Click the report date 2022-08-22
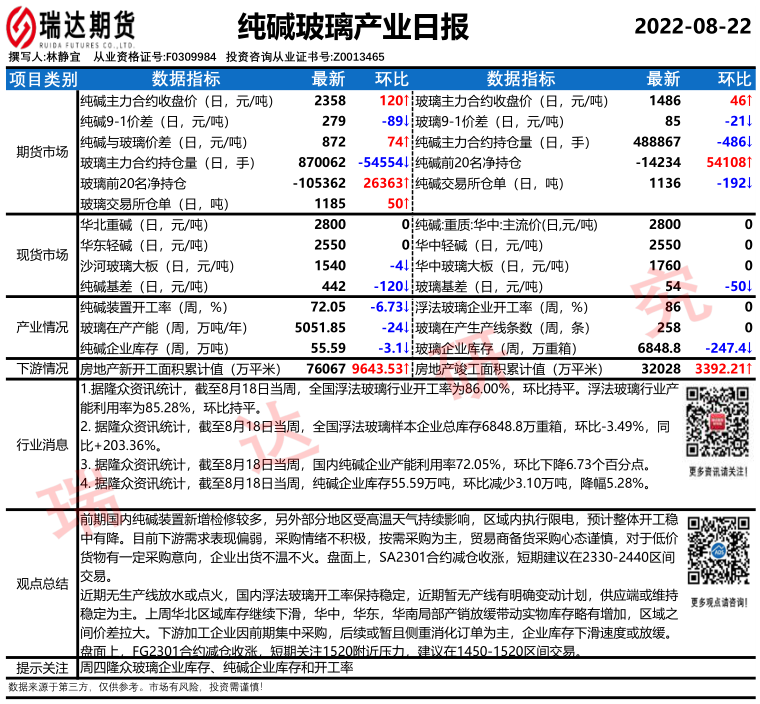The height and width of the screenshot is (704, 760). click(x=692, y=26)
